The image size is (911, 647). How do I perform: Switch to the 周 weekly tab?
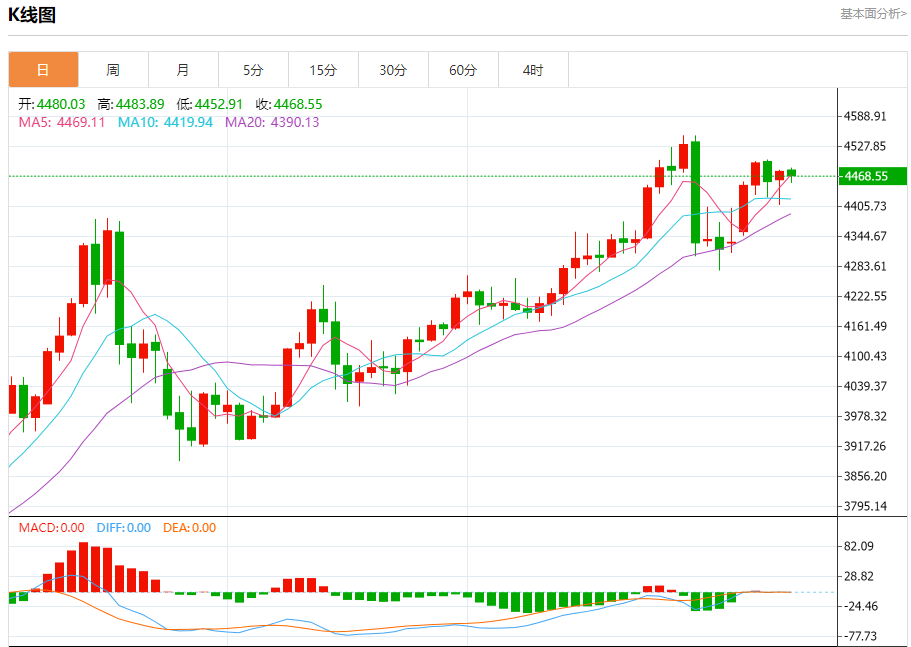(x=113, y=70)
